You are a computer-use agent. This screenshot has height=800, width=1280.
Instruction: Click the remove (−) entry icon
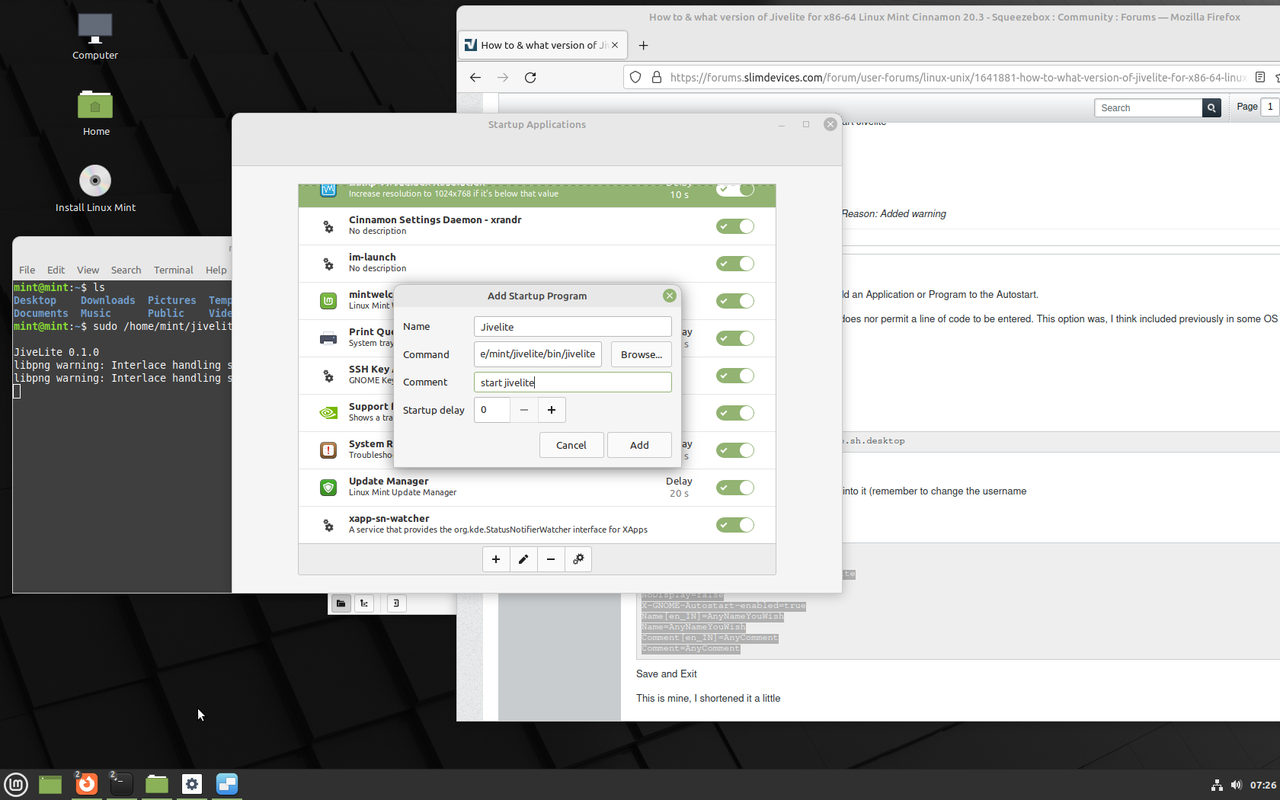click(x=551, y=560)
